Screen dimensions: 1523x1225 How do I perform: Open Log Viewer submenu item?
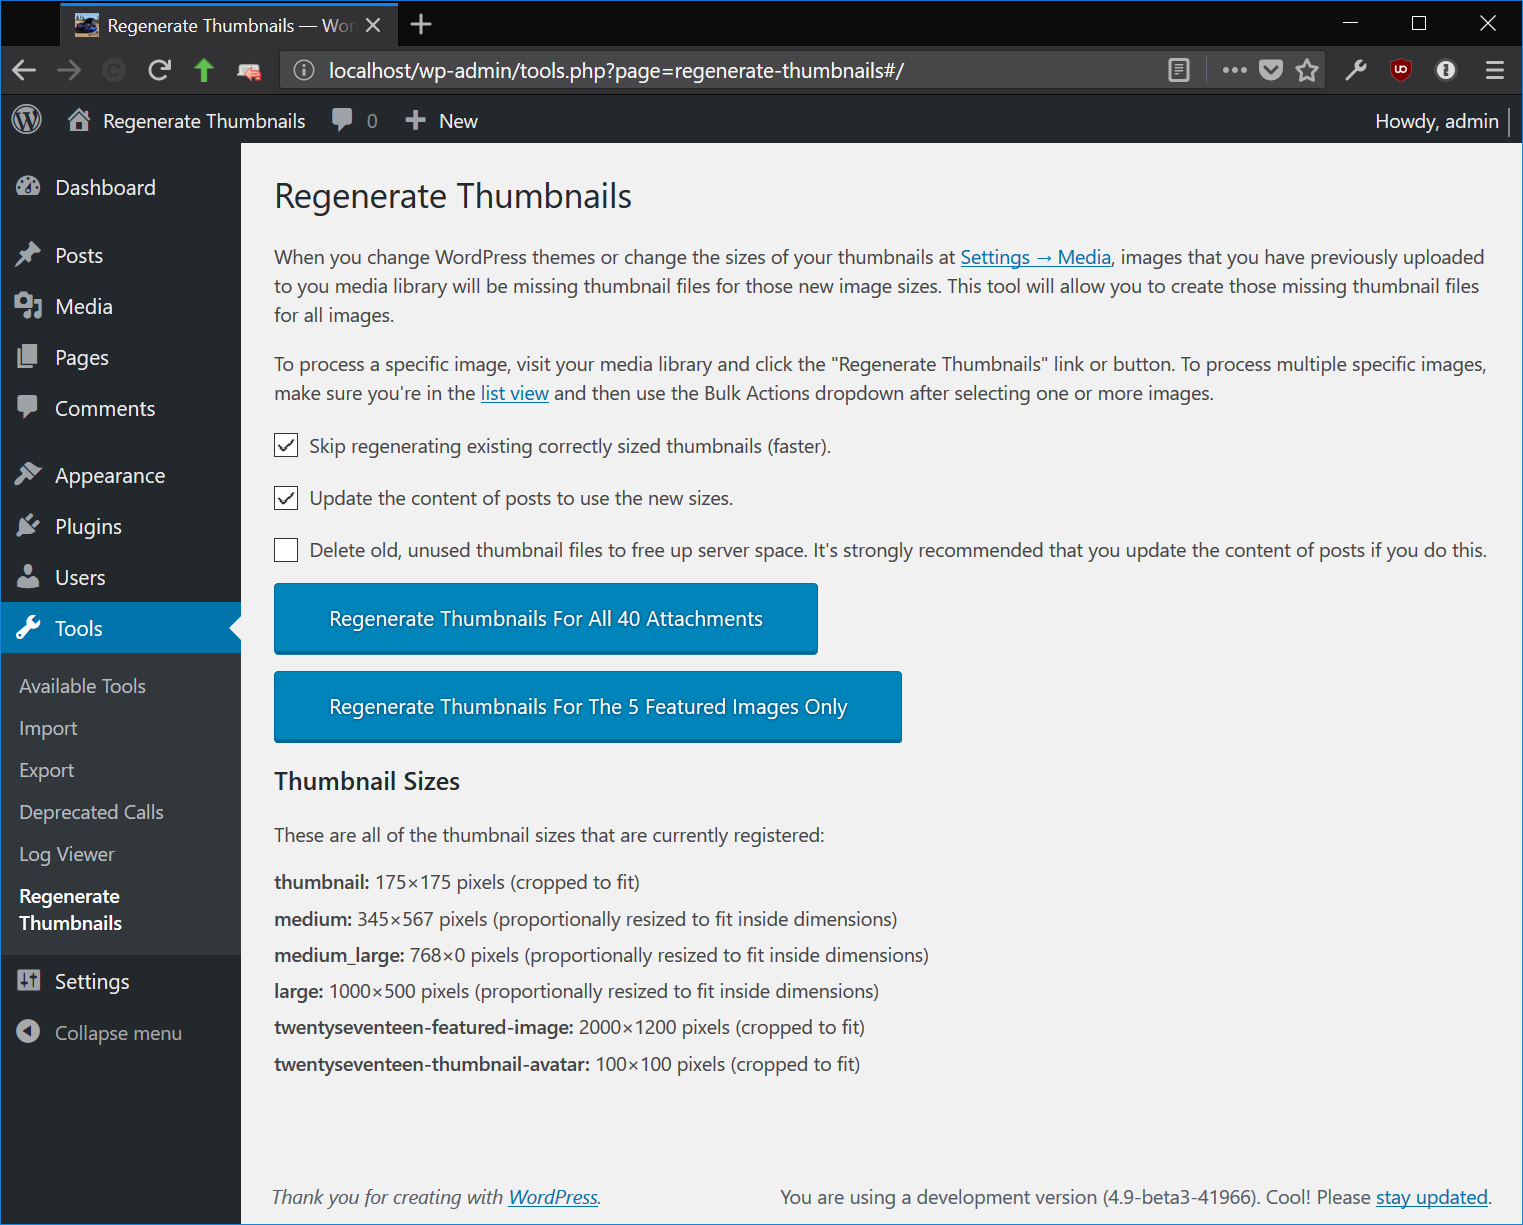point(67,854)
